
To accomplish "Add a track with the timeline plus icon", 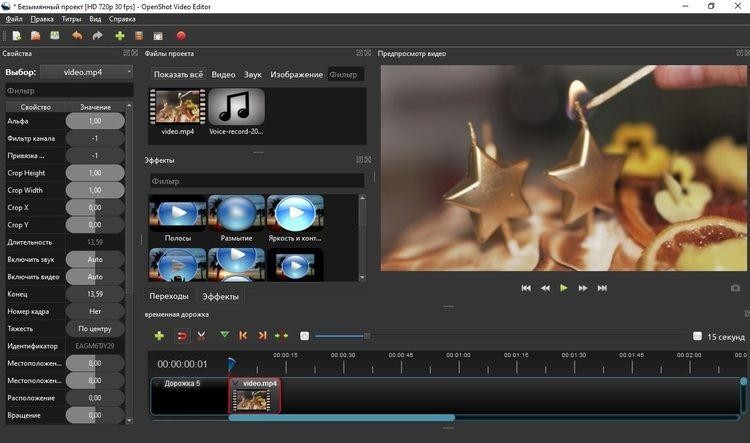I will pyautogui.click(x=159, y=336).
